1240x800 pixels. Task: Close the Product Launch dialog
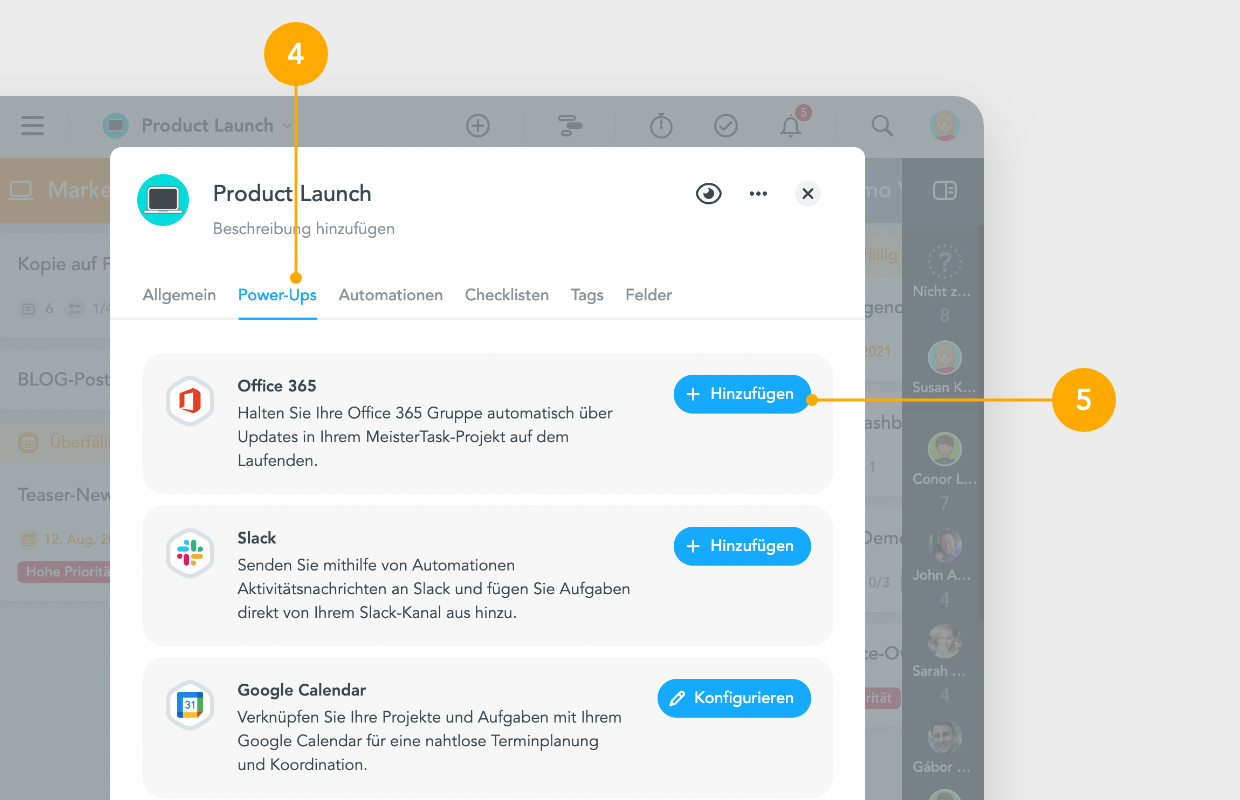(x=808, y=194)
